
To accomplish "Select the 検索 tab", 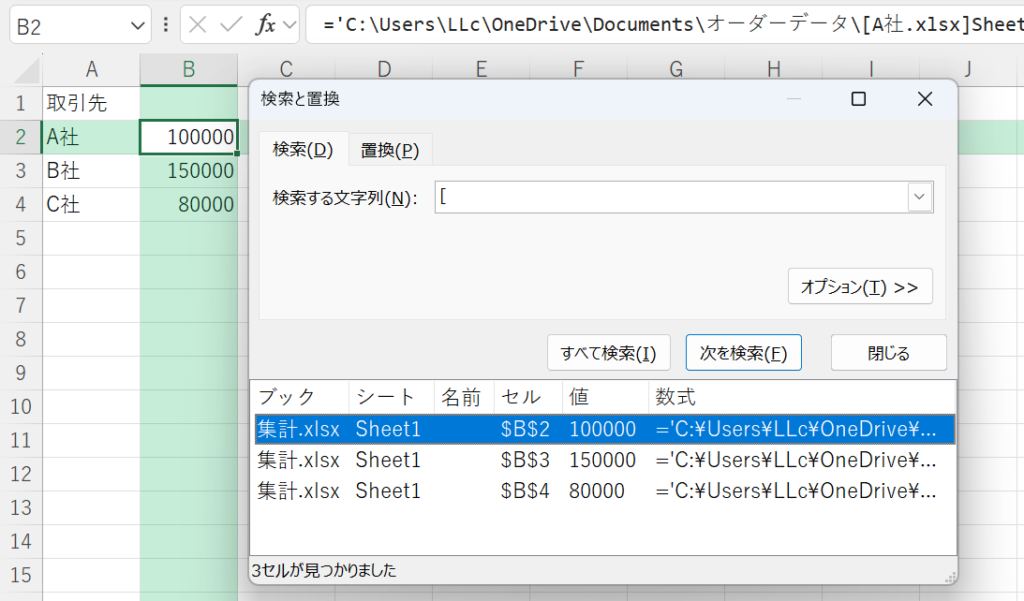I will (303, 150).
